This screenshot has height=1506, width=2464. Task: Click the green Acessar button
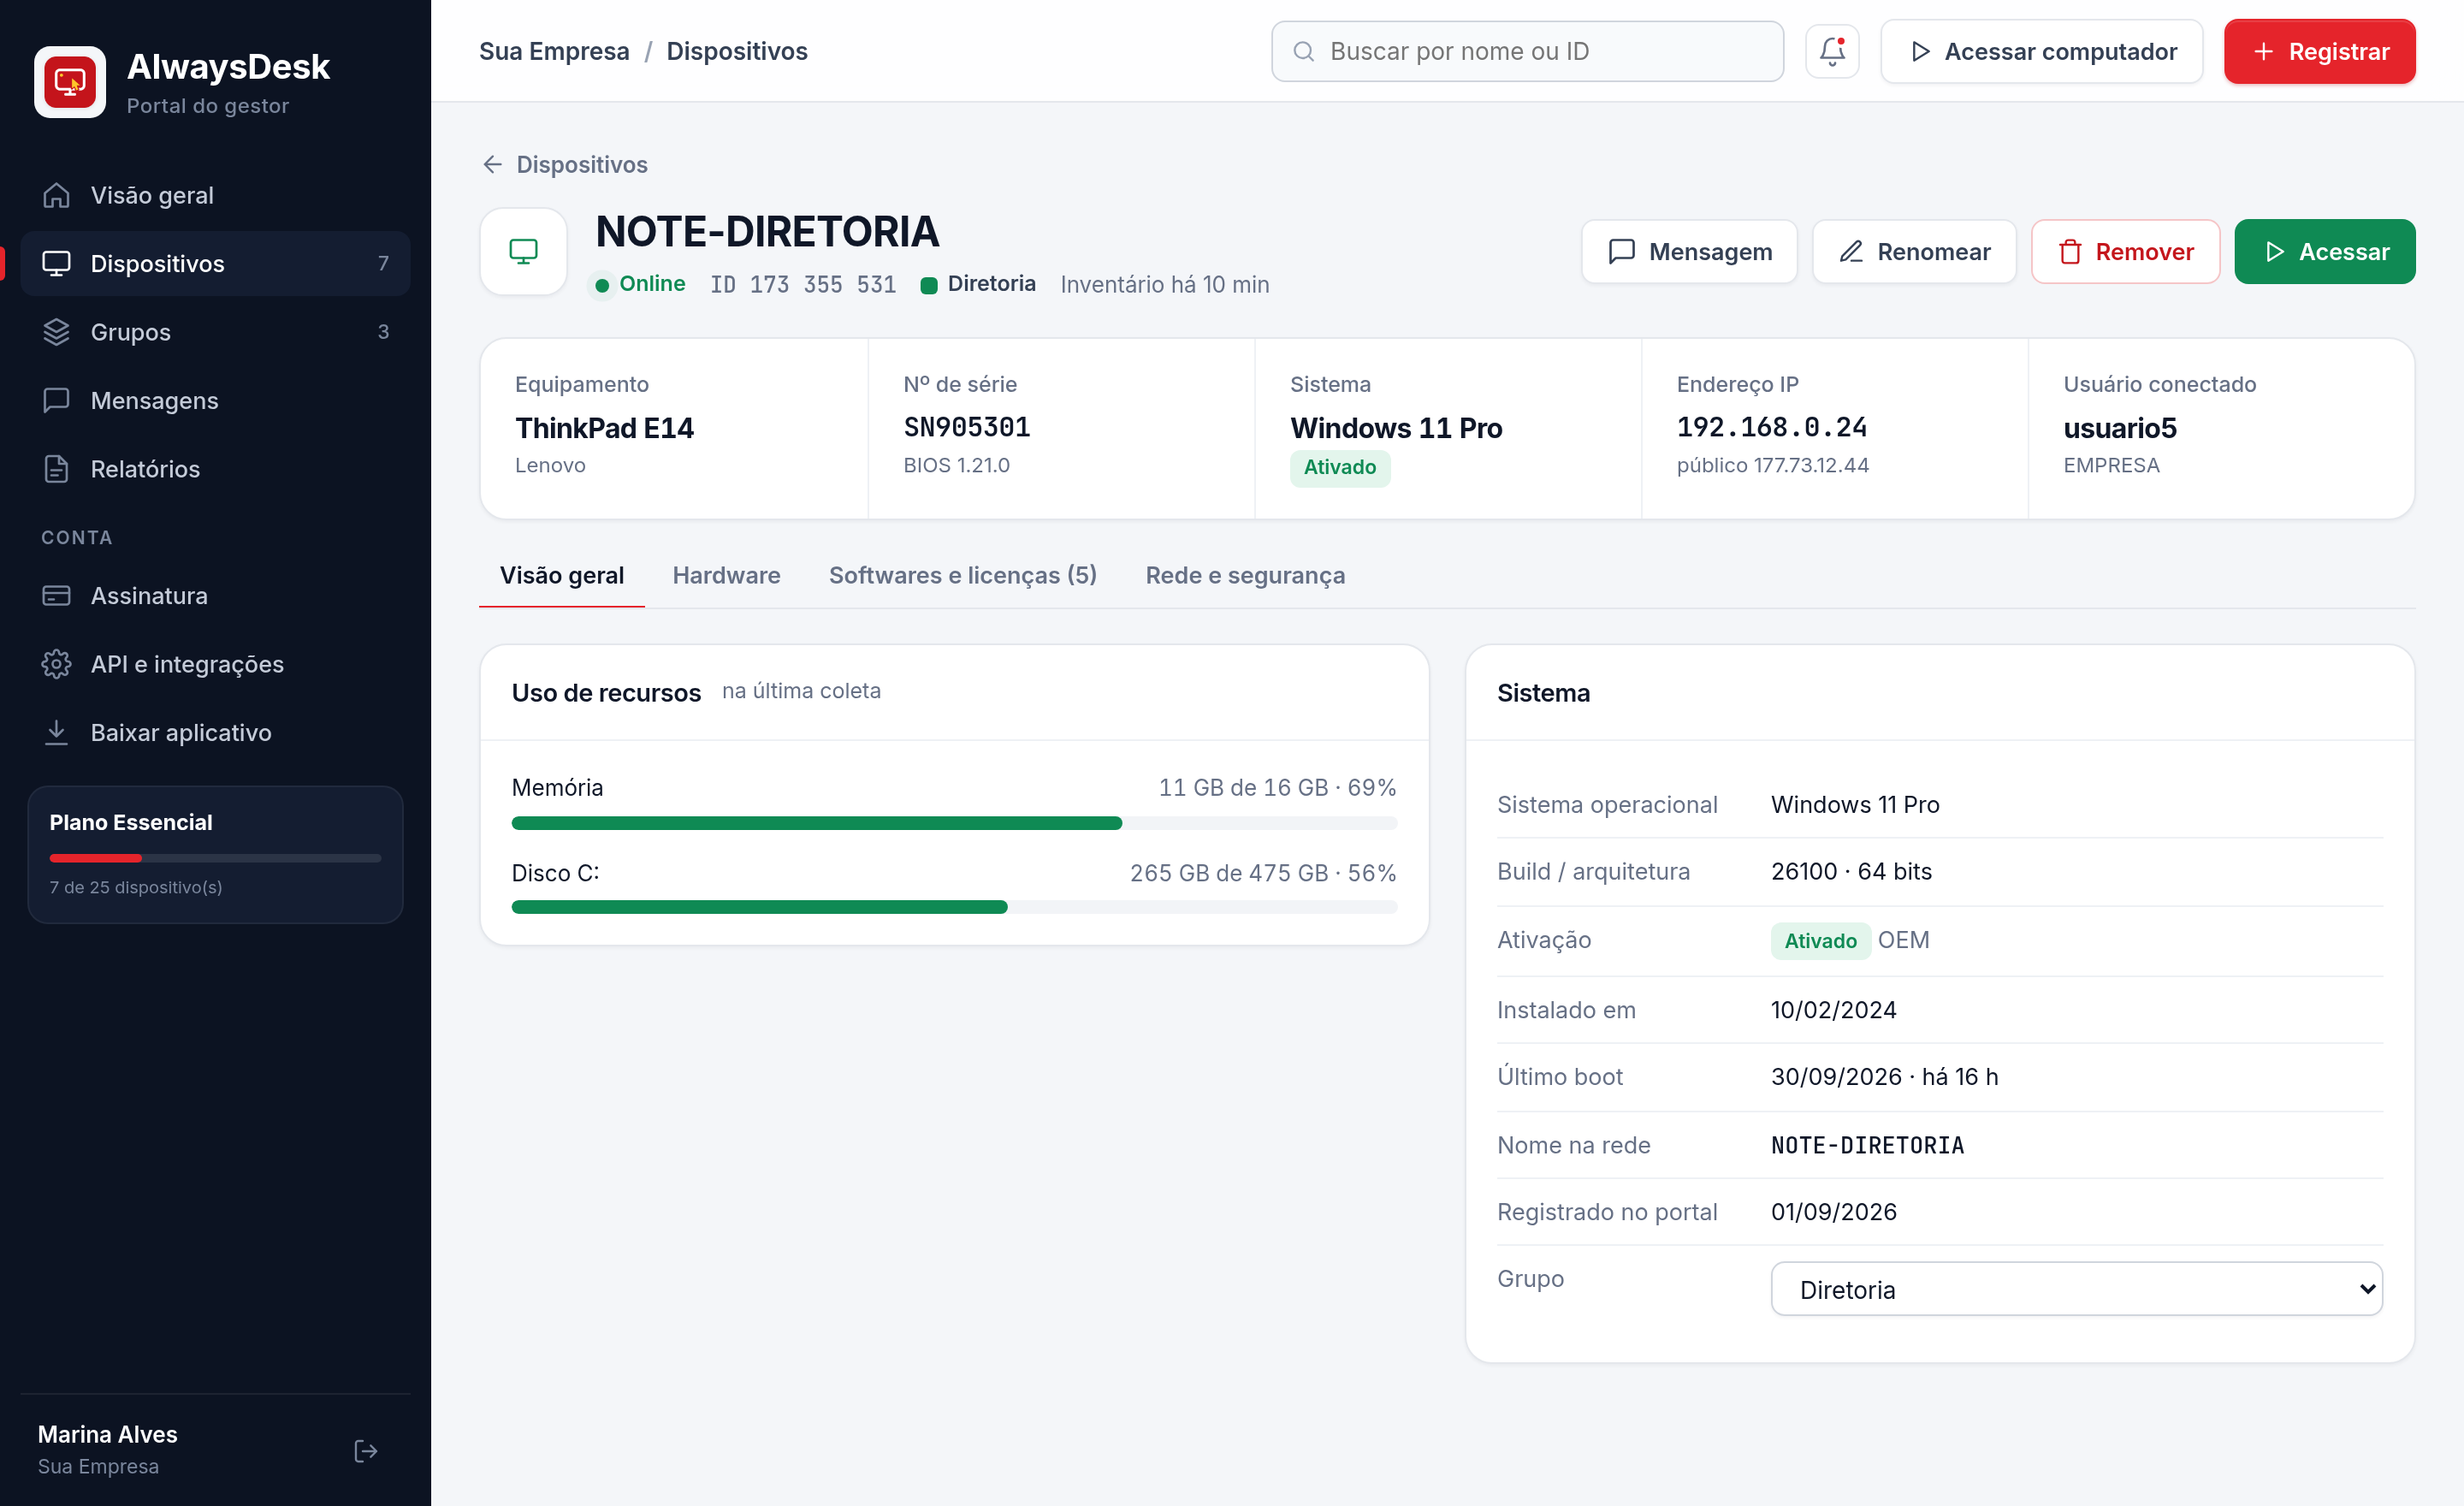coord(2324,252)
